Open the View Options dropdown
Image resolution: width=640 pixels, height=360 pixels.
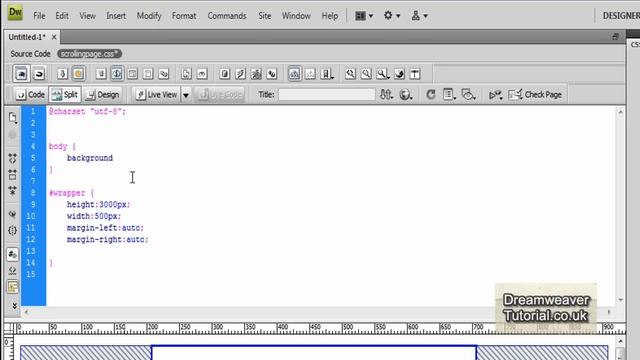click(x=449, y=95)
